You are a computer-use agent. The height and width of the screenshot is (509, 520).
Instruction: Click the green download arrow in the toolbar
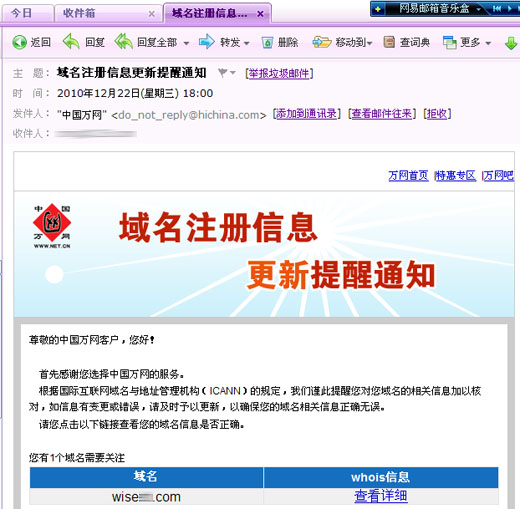point(511,43)
